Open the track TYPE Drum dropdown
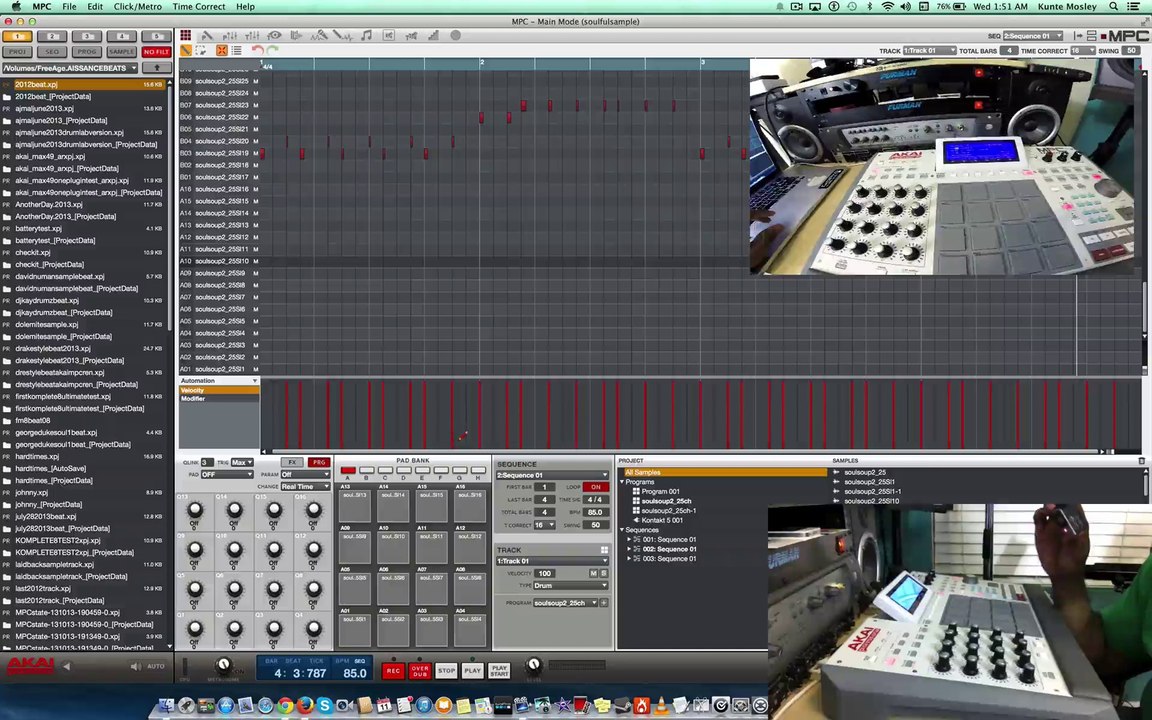 pyautogui.click(x=571, y=586)
